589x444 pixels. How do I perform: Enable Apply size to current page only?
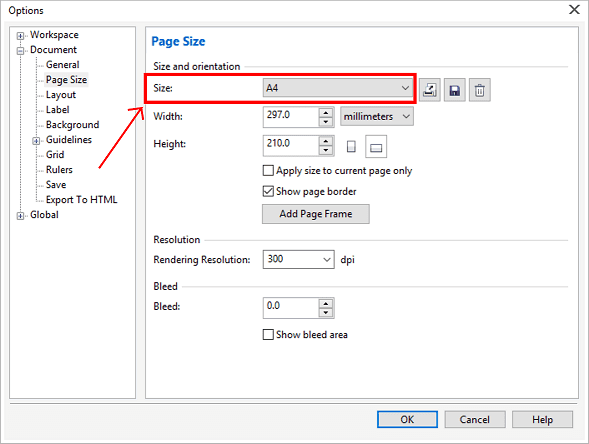(x=268, y=171)
